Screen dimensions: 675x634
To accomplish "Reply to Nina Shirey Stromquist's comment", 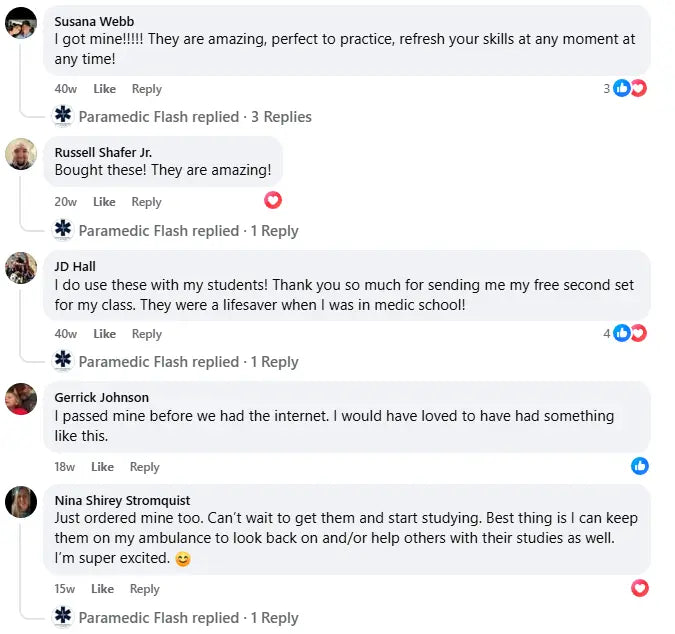I will point(144,589).
